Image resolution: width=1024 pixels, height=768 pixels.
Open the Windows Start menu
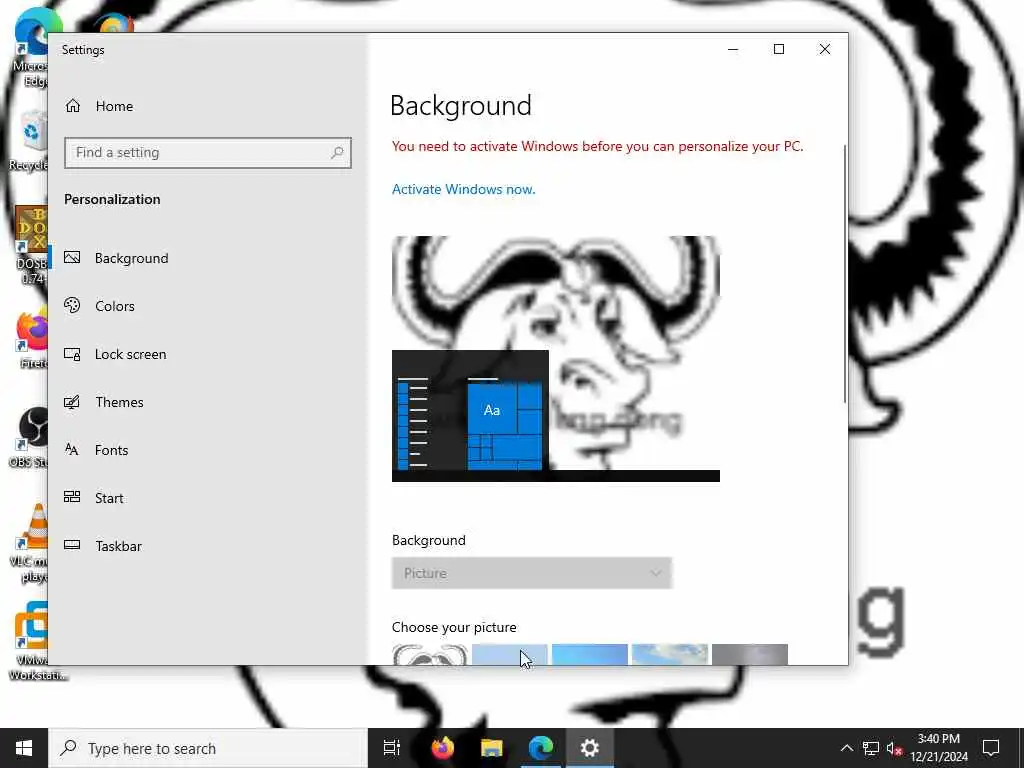24,748
